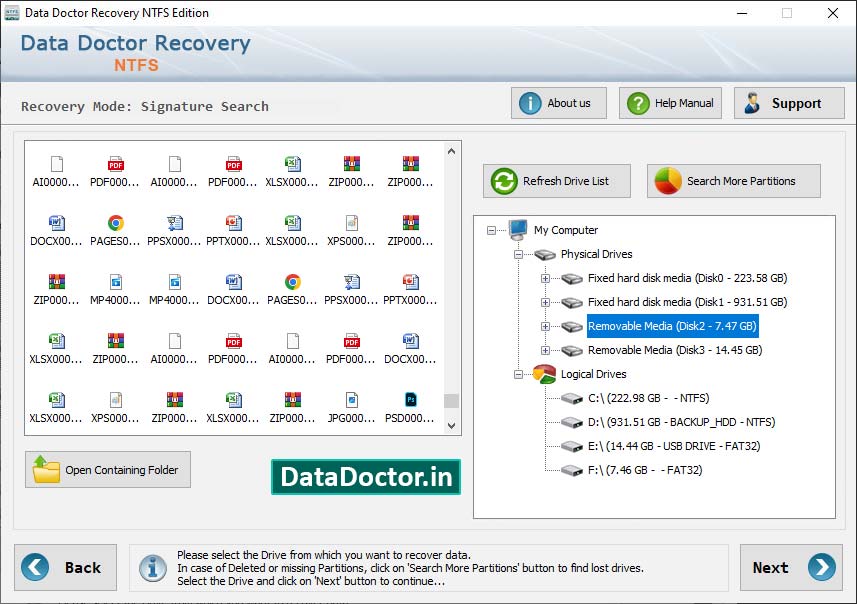Click the Next button

(791, 567)
